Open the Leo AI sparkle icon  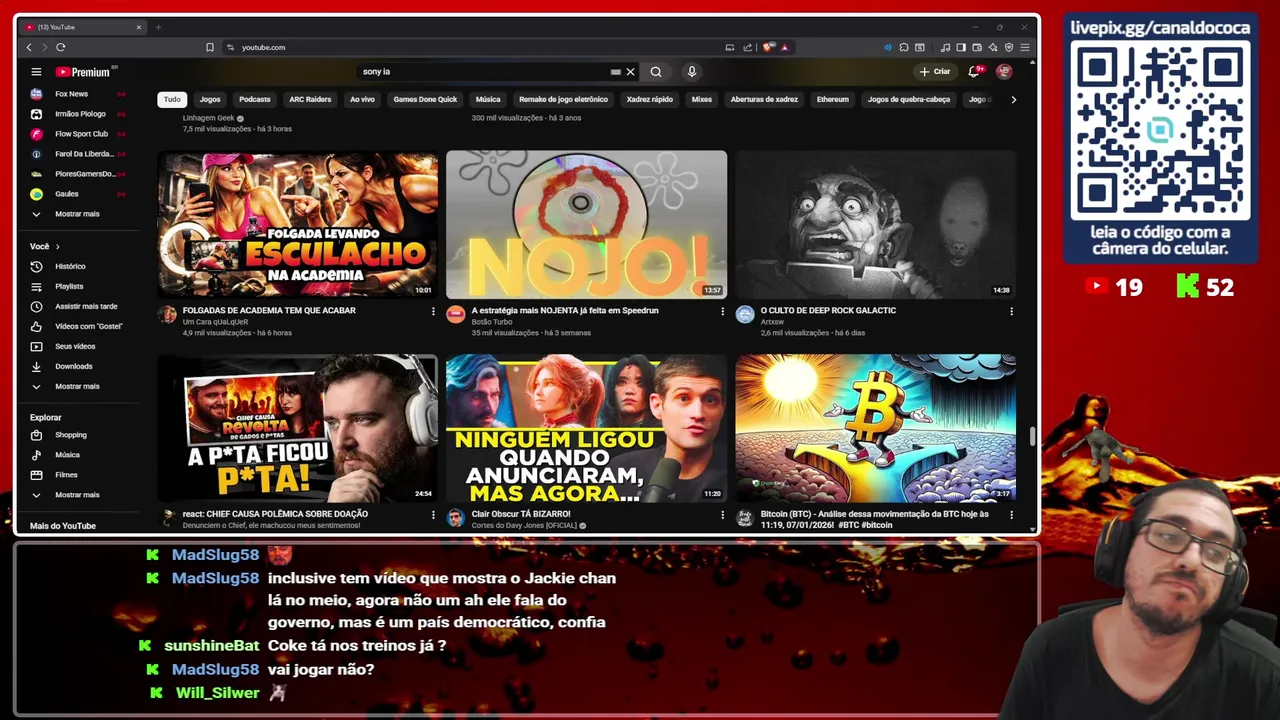pos(993,47)
